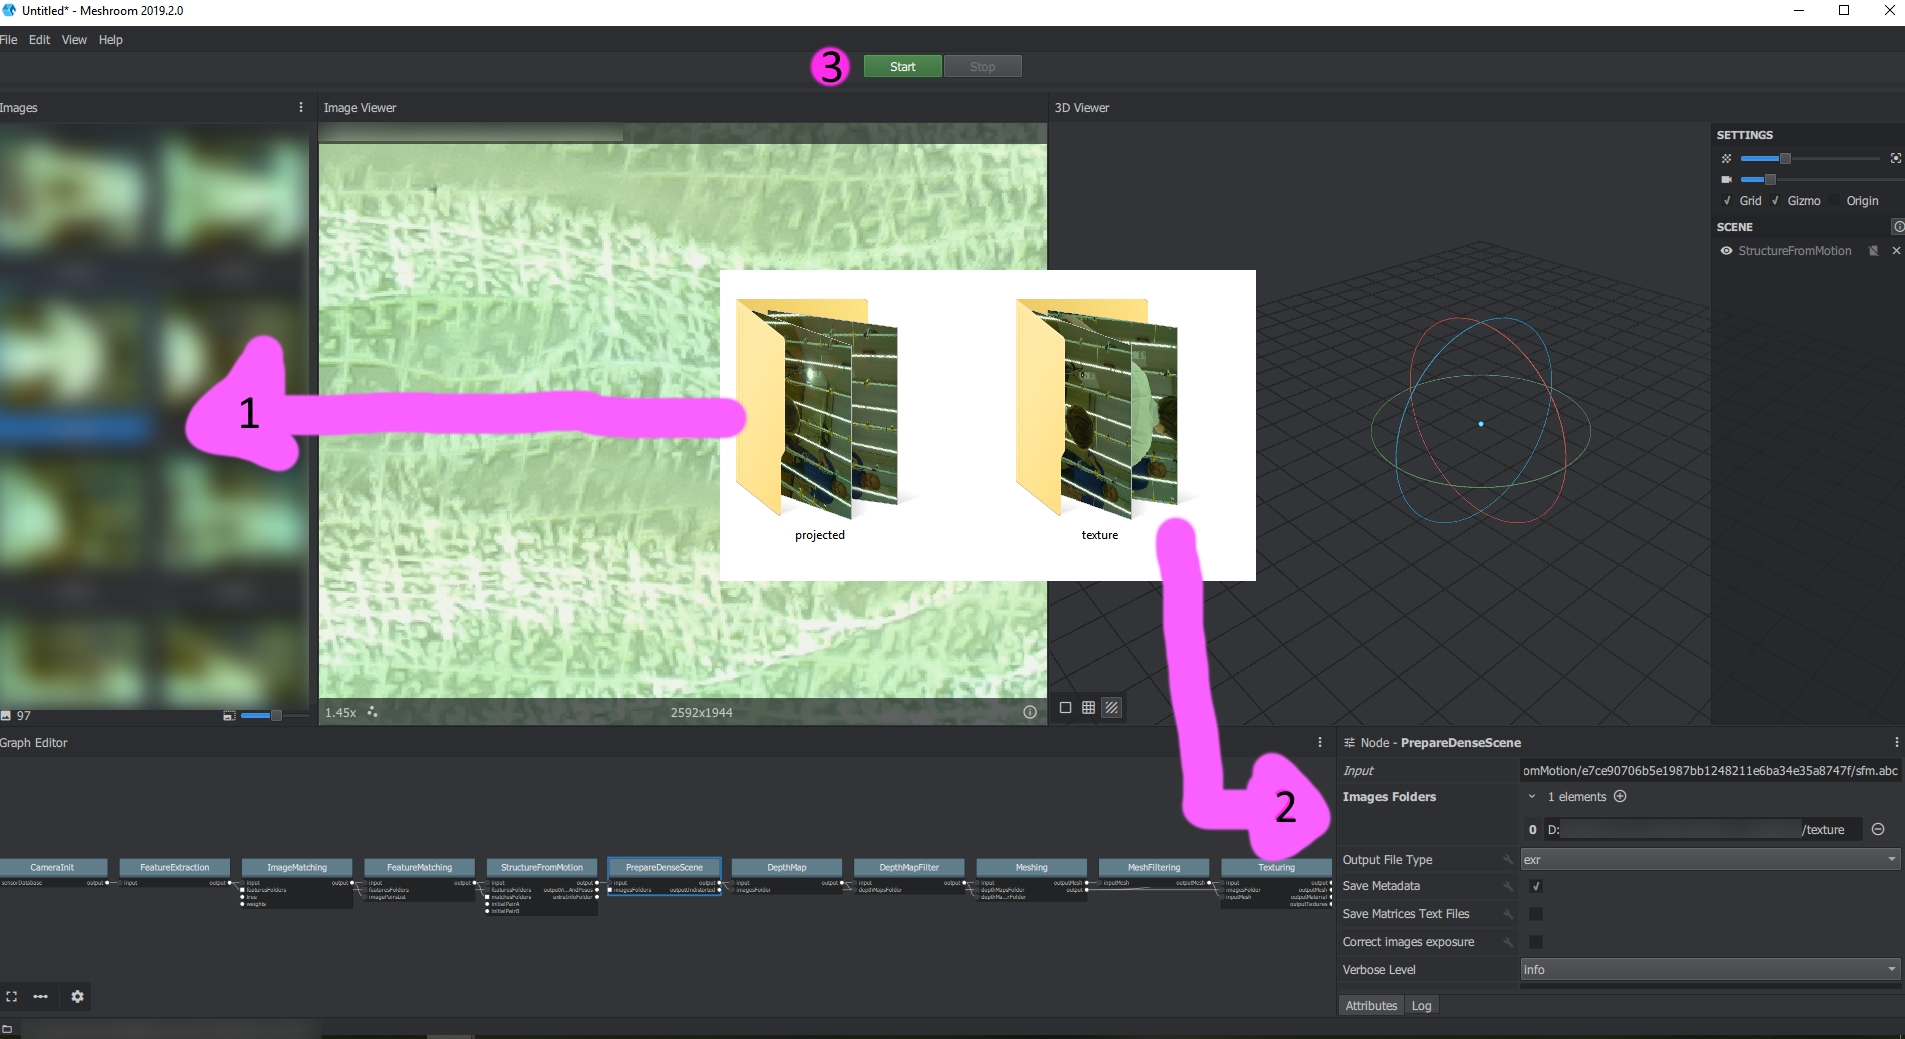This screenshot has height=1039, width=1905.
Task: Click the fit graph view icon
Action: click(x=12, y=996)
